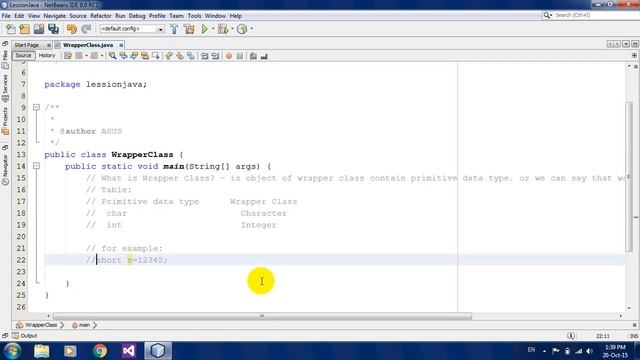Click the WrapperClass breadcrumb

(37, 325)
